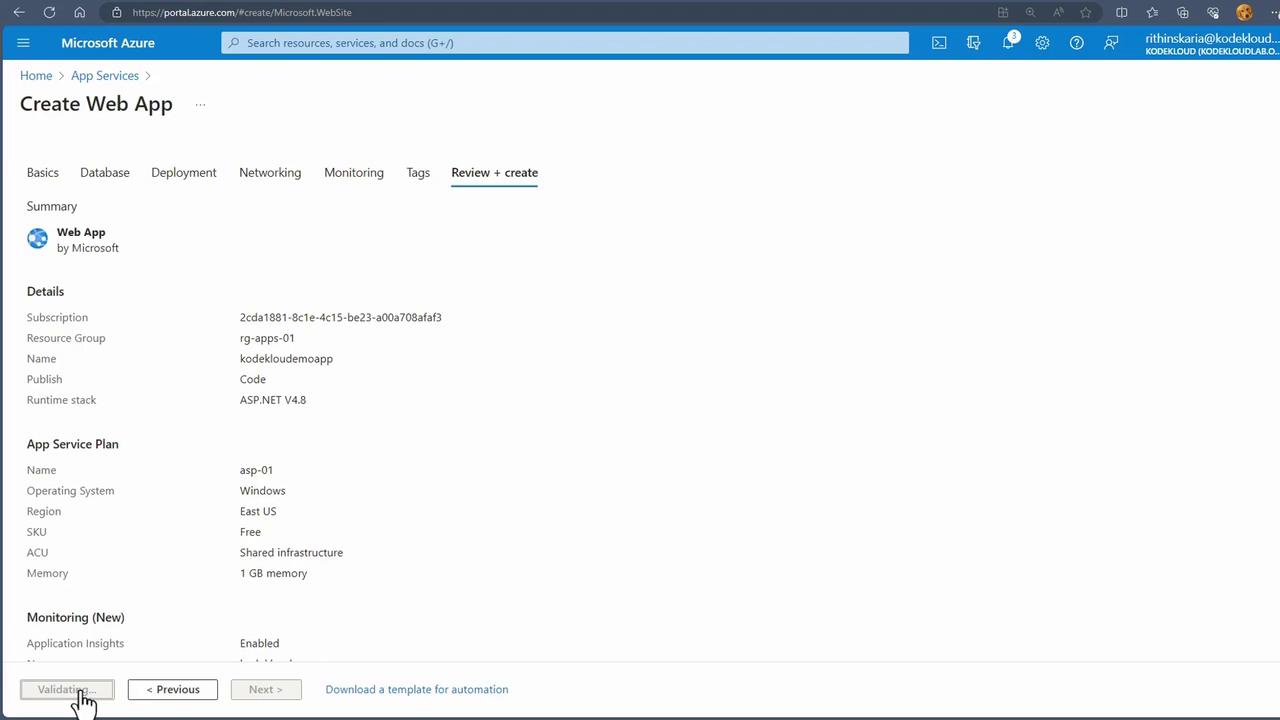The height and width of the screenshot is (720, 1280).
Task: Open the notifications bell
Action: click(1009, 42)
